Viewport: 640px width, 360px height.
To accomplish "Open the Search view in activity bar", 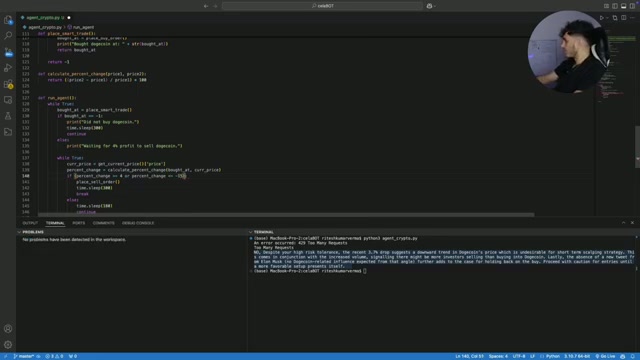I will pos(8,36).
